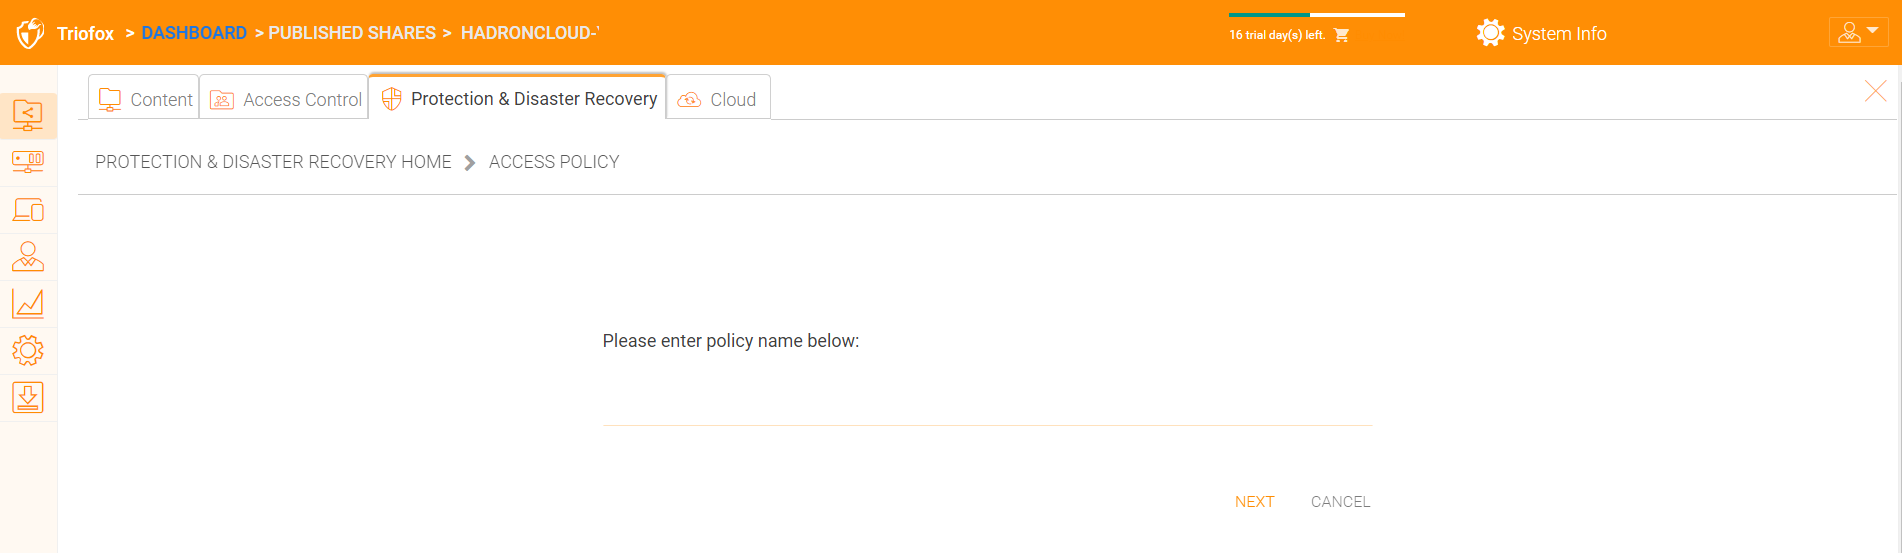Switch to the Cloud tab
This screenshot has height=553, width=1902.
pyautogui.click(x=718, y=98)
